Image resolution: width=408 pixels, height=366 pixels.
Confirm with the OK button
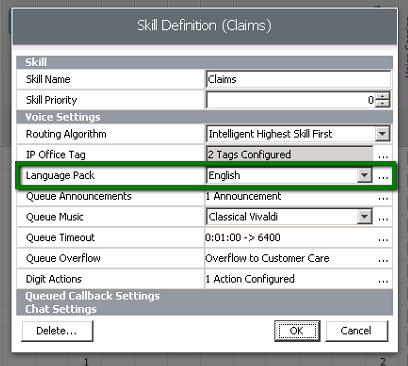click(297, 331)
